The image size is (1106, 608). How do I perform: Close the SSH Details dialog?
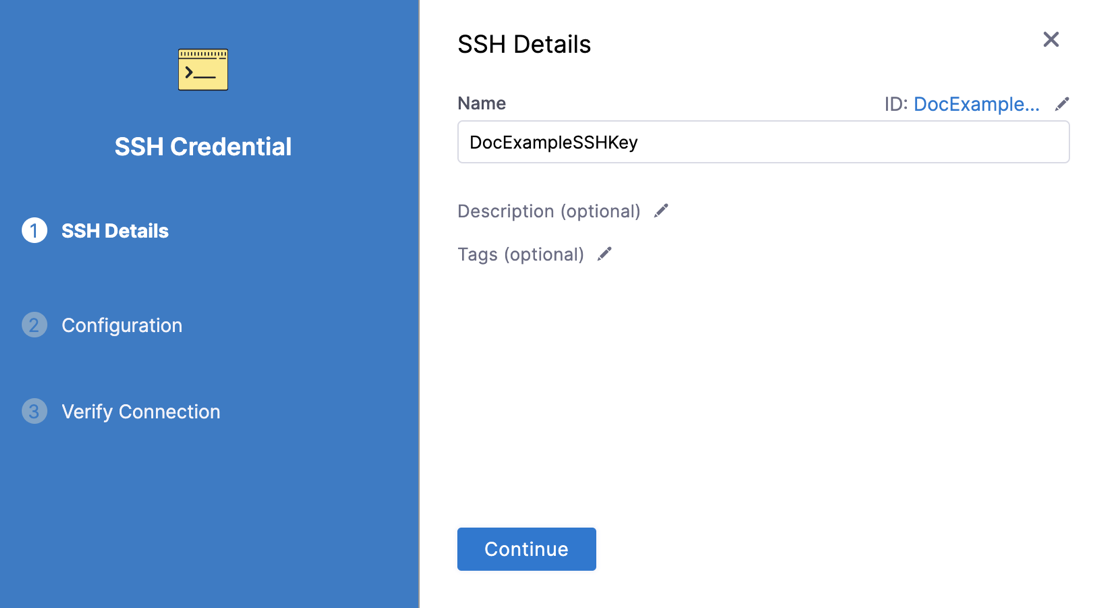click(x=1051, y=39)
